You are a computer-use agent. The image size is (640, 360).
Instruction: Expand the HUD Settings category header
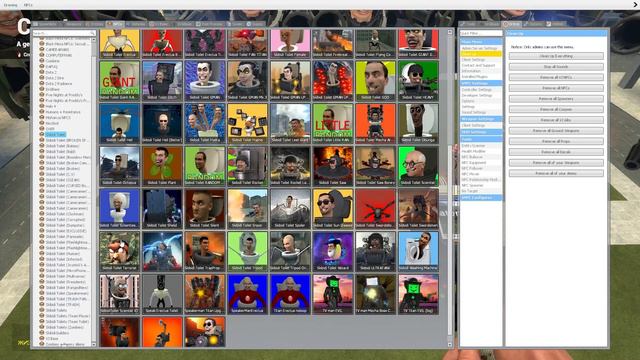[481, 132]
